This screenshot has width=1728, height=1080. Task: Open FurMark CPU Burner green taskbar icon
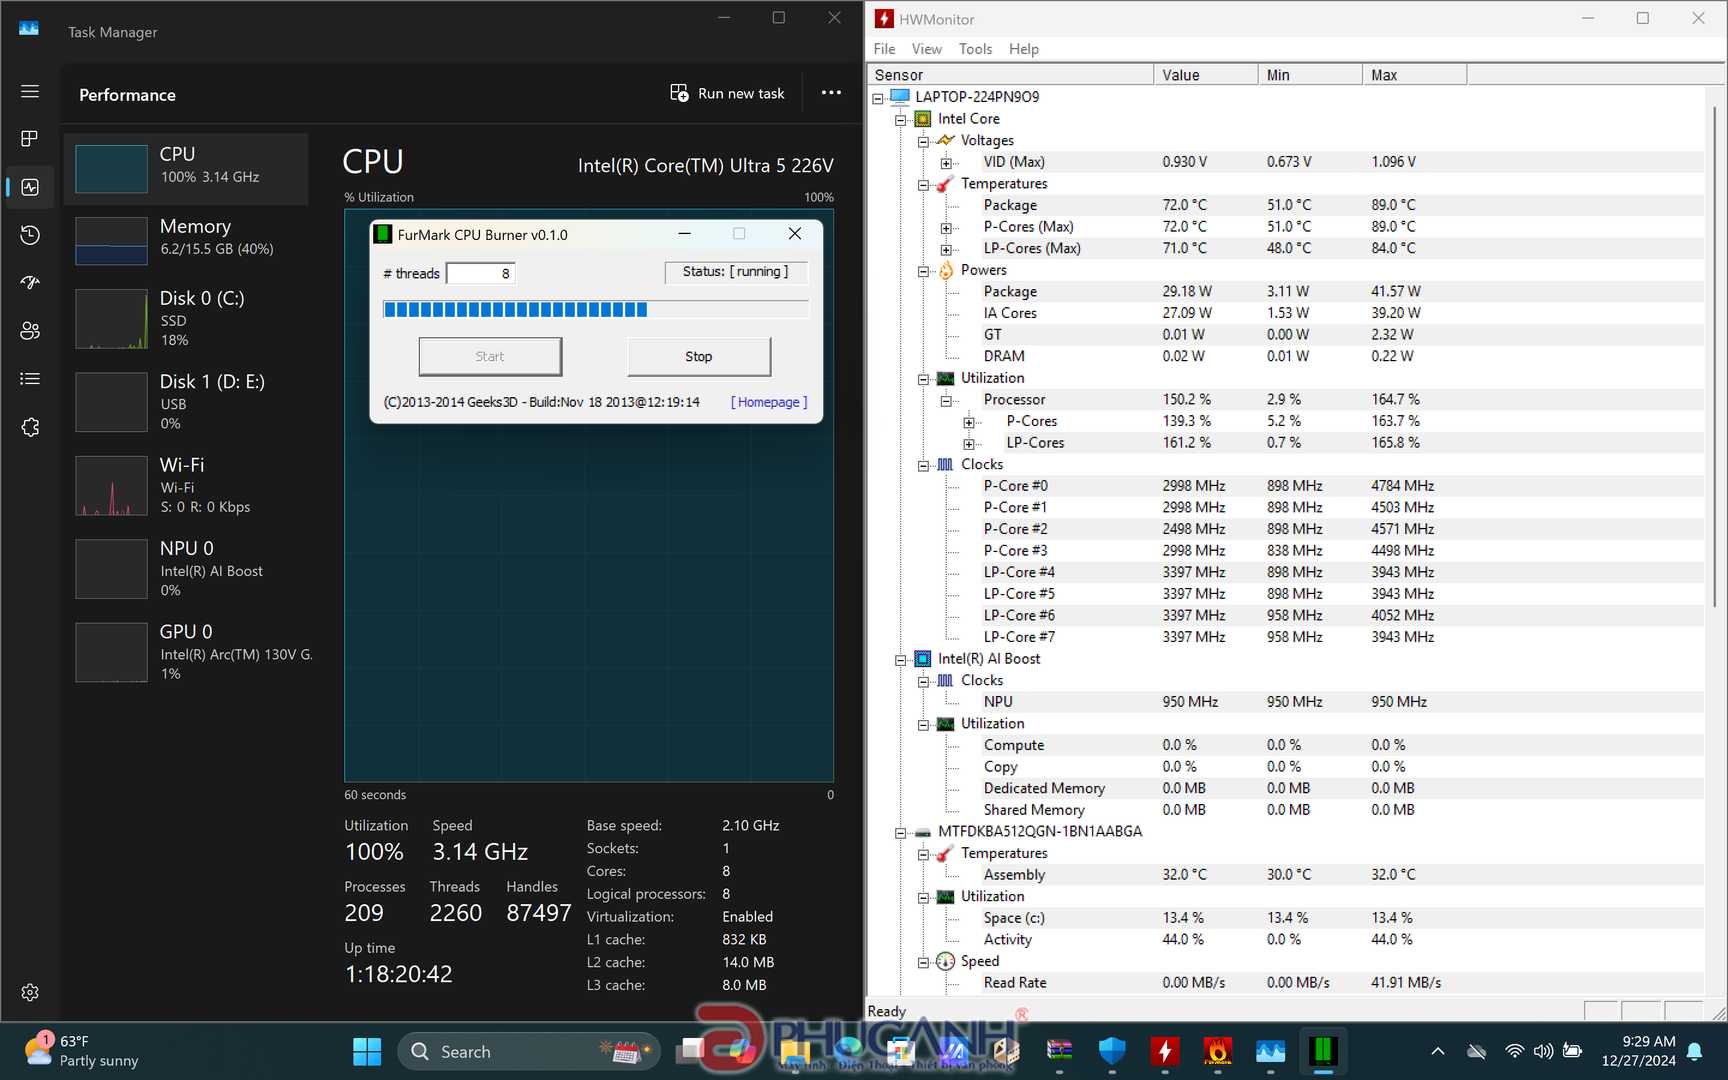tap(1323, 1052)
